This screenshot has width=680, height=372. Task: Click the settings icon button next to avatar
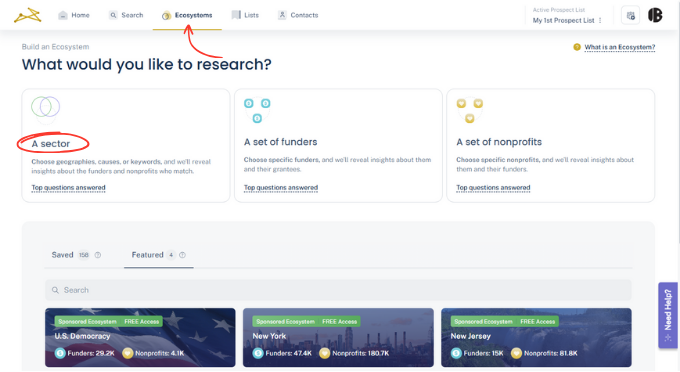click(630, 16)
